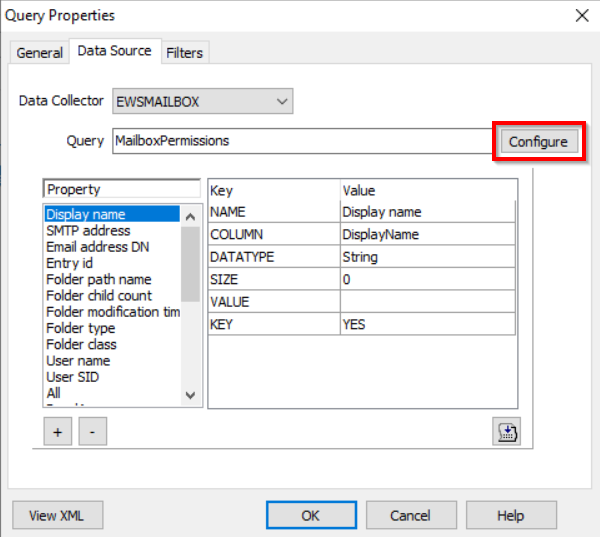This screenshot has height=537, width=600.
Task: Select 'Email address DN' property
Action: click(112, 247)
